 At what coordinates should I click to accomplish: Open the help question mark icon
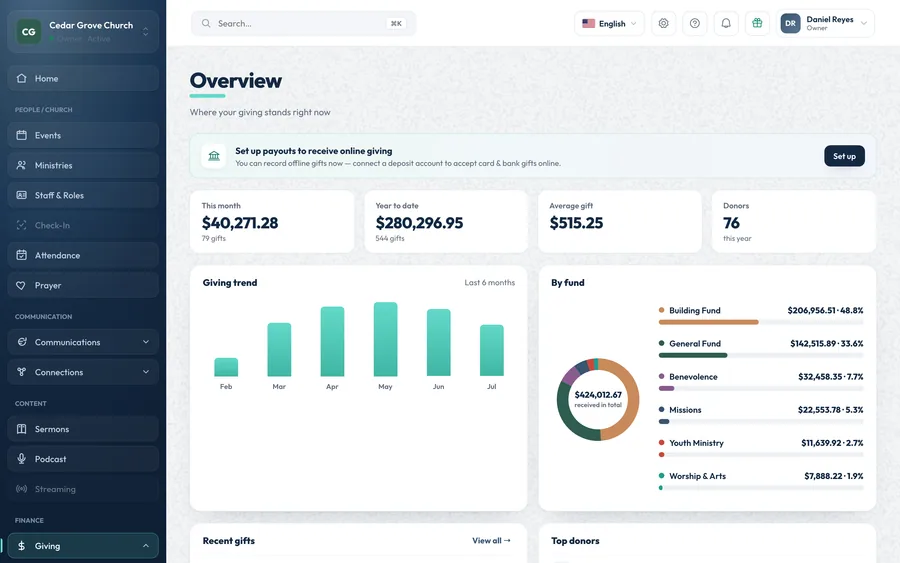pyautogui.click(x=695, y=24)
